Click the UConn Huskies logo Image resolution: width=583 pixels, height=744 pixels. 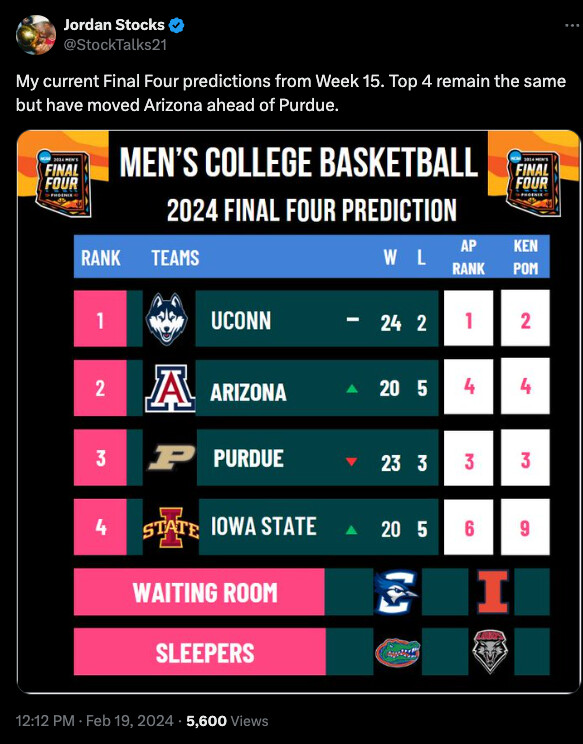[166, 318]
